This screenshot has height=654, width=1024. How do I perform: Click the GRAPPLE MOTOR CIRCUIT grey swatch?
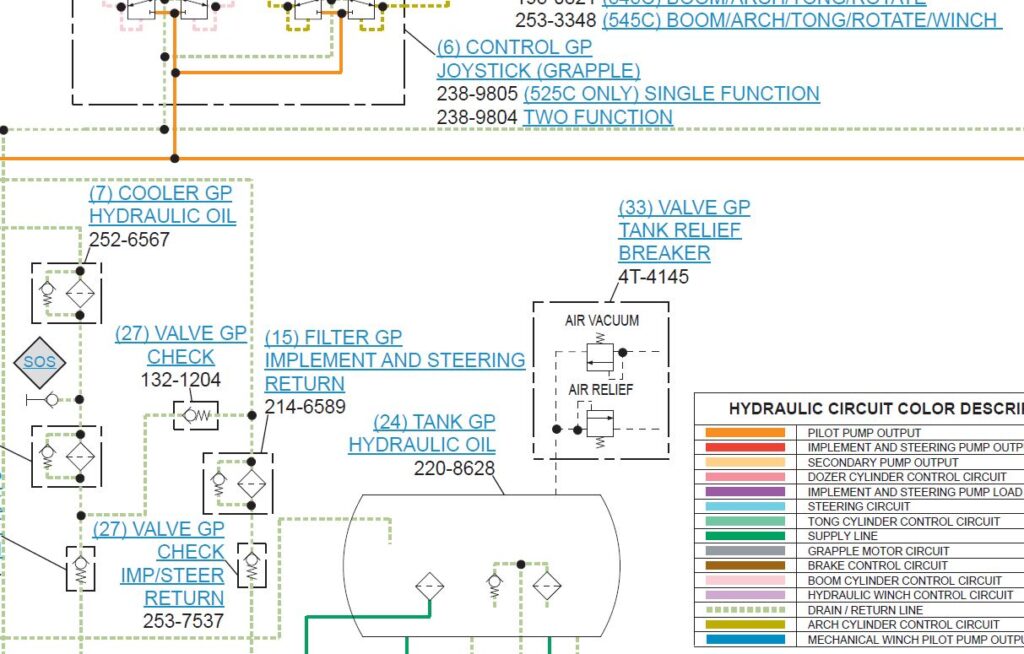(x=745, y=551)
